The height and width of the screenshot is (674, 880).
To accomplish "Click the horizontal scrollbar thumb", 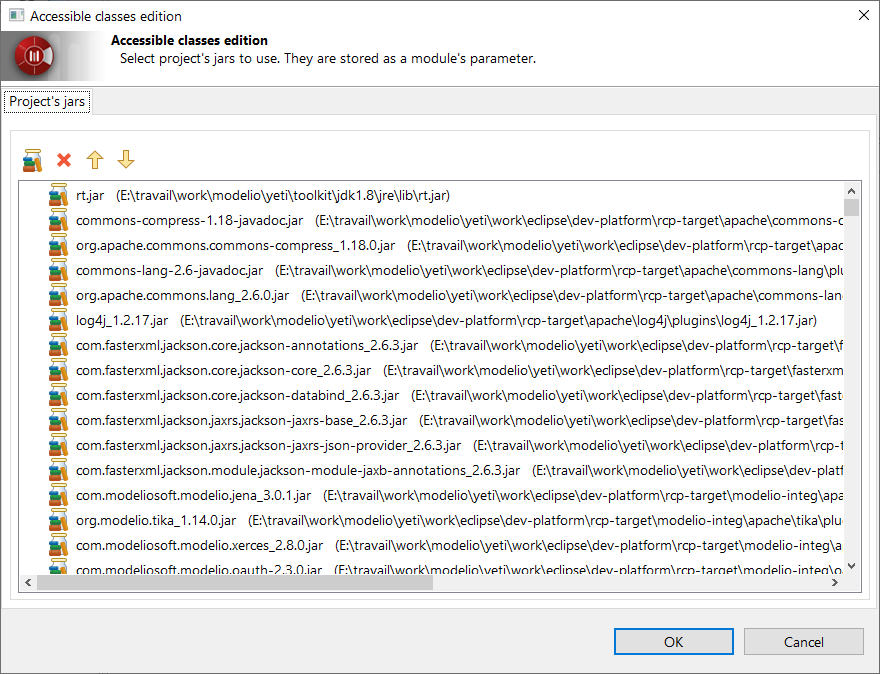I will (x=235, y=583).
